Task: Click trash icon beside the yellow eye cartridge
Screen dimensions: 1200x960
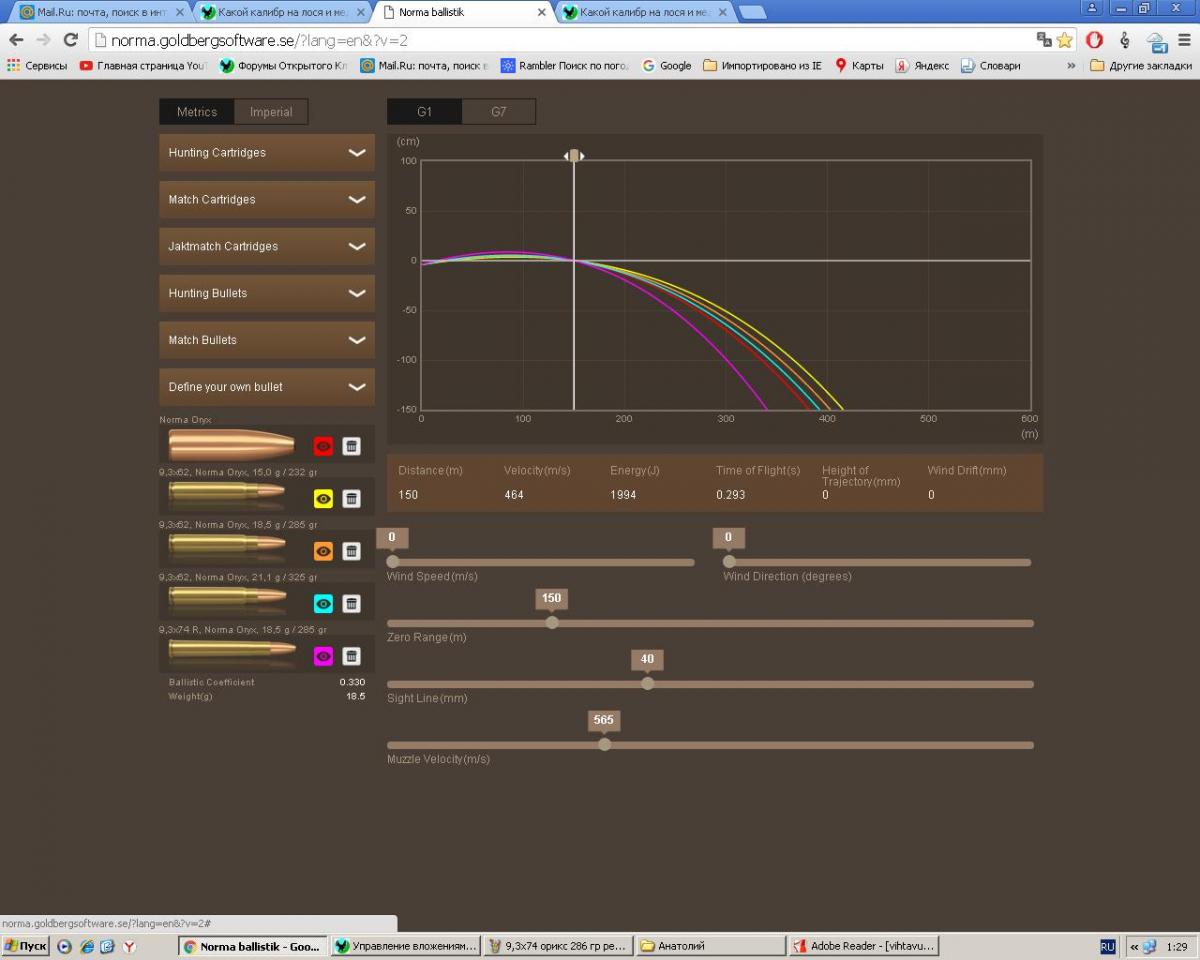Action: pos(351,498)
